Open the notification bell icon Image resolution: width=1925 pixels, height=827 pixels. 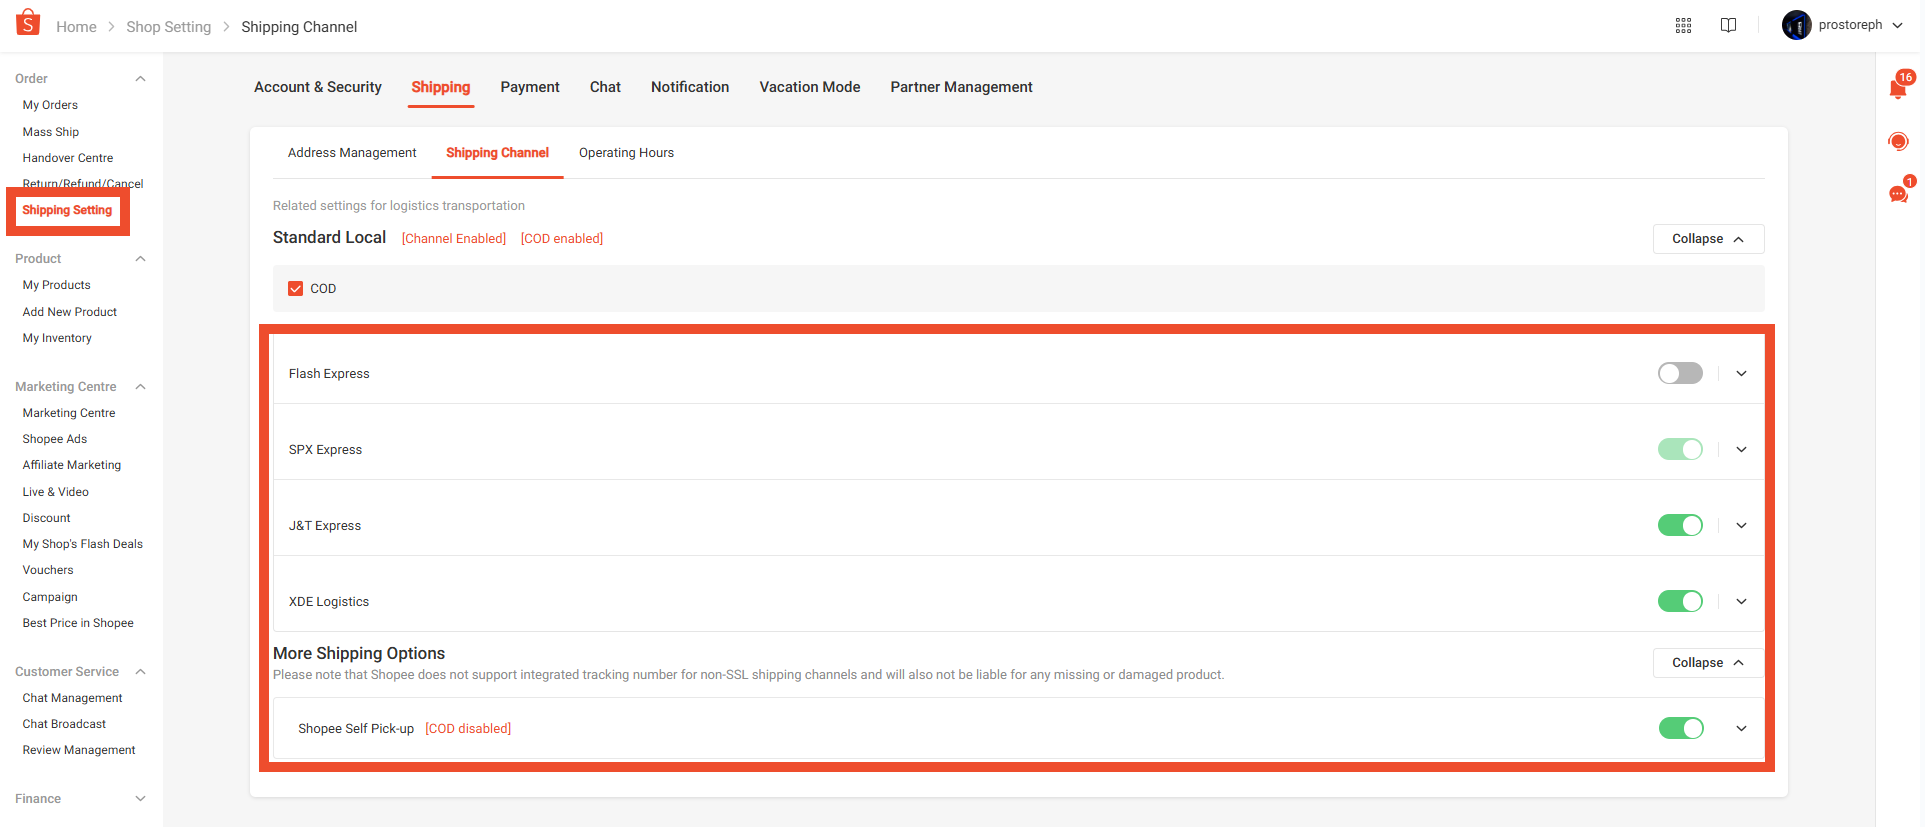point(1897,89)
